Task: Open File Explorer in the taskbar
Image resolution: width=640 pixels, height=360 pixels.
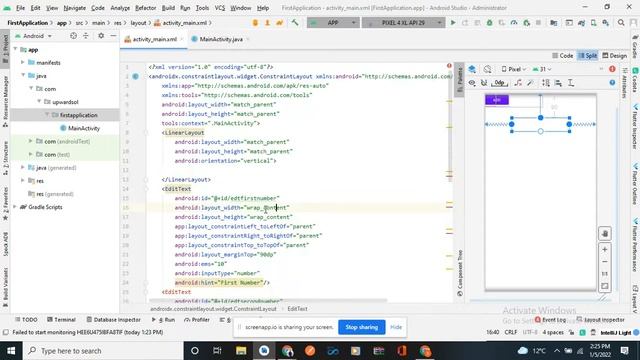Action: pos(241,351)
